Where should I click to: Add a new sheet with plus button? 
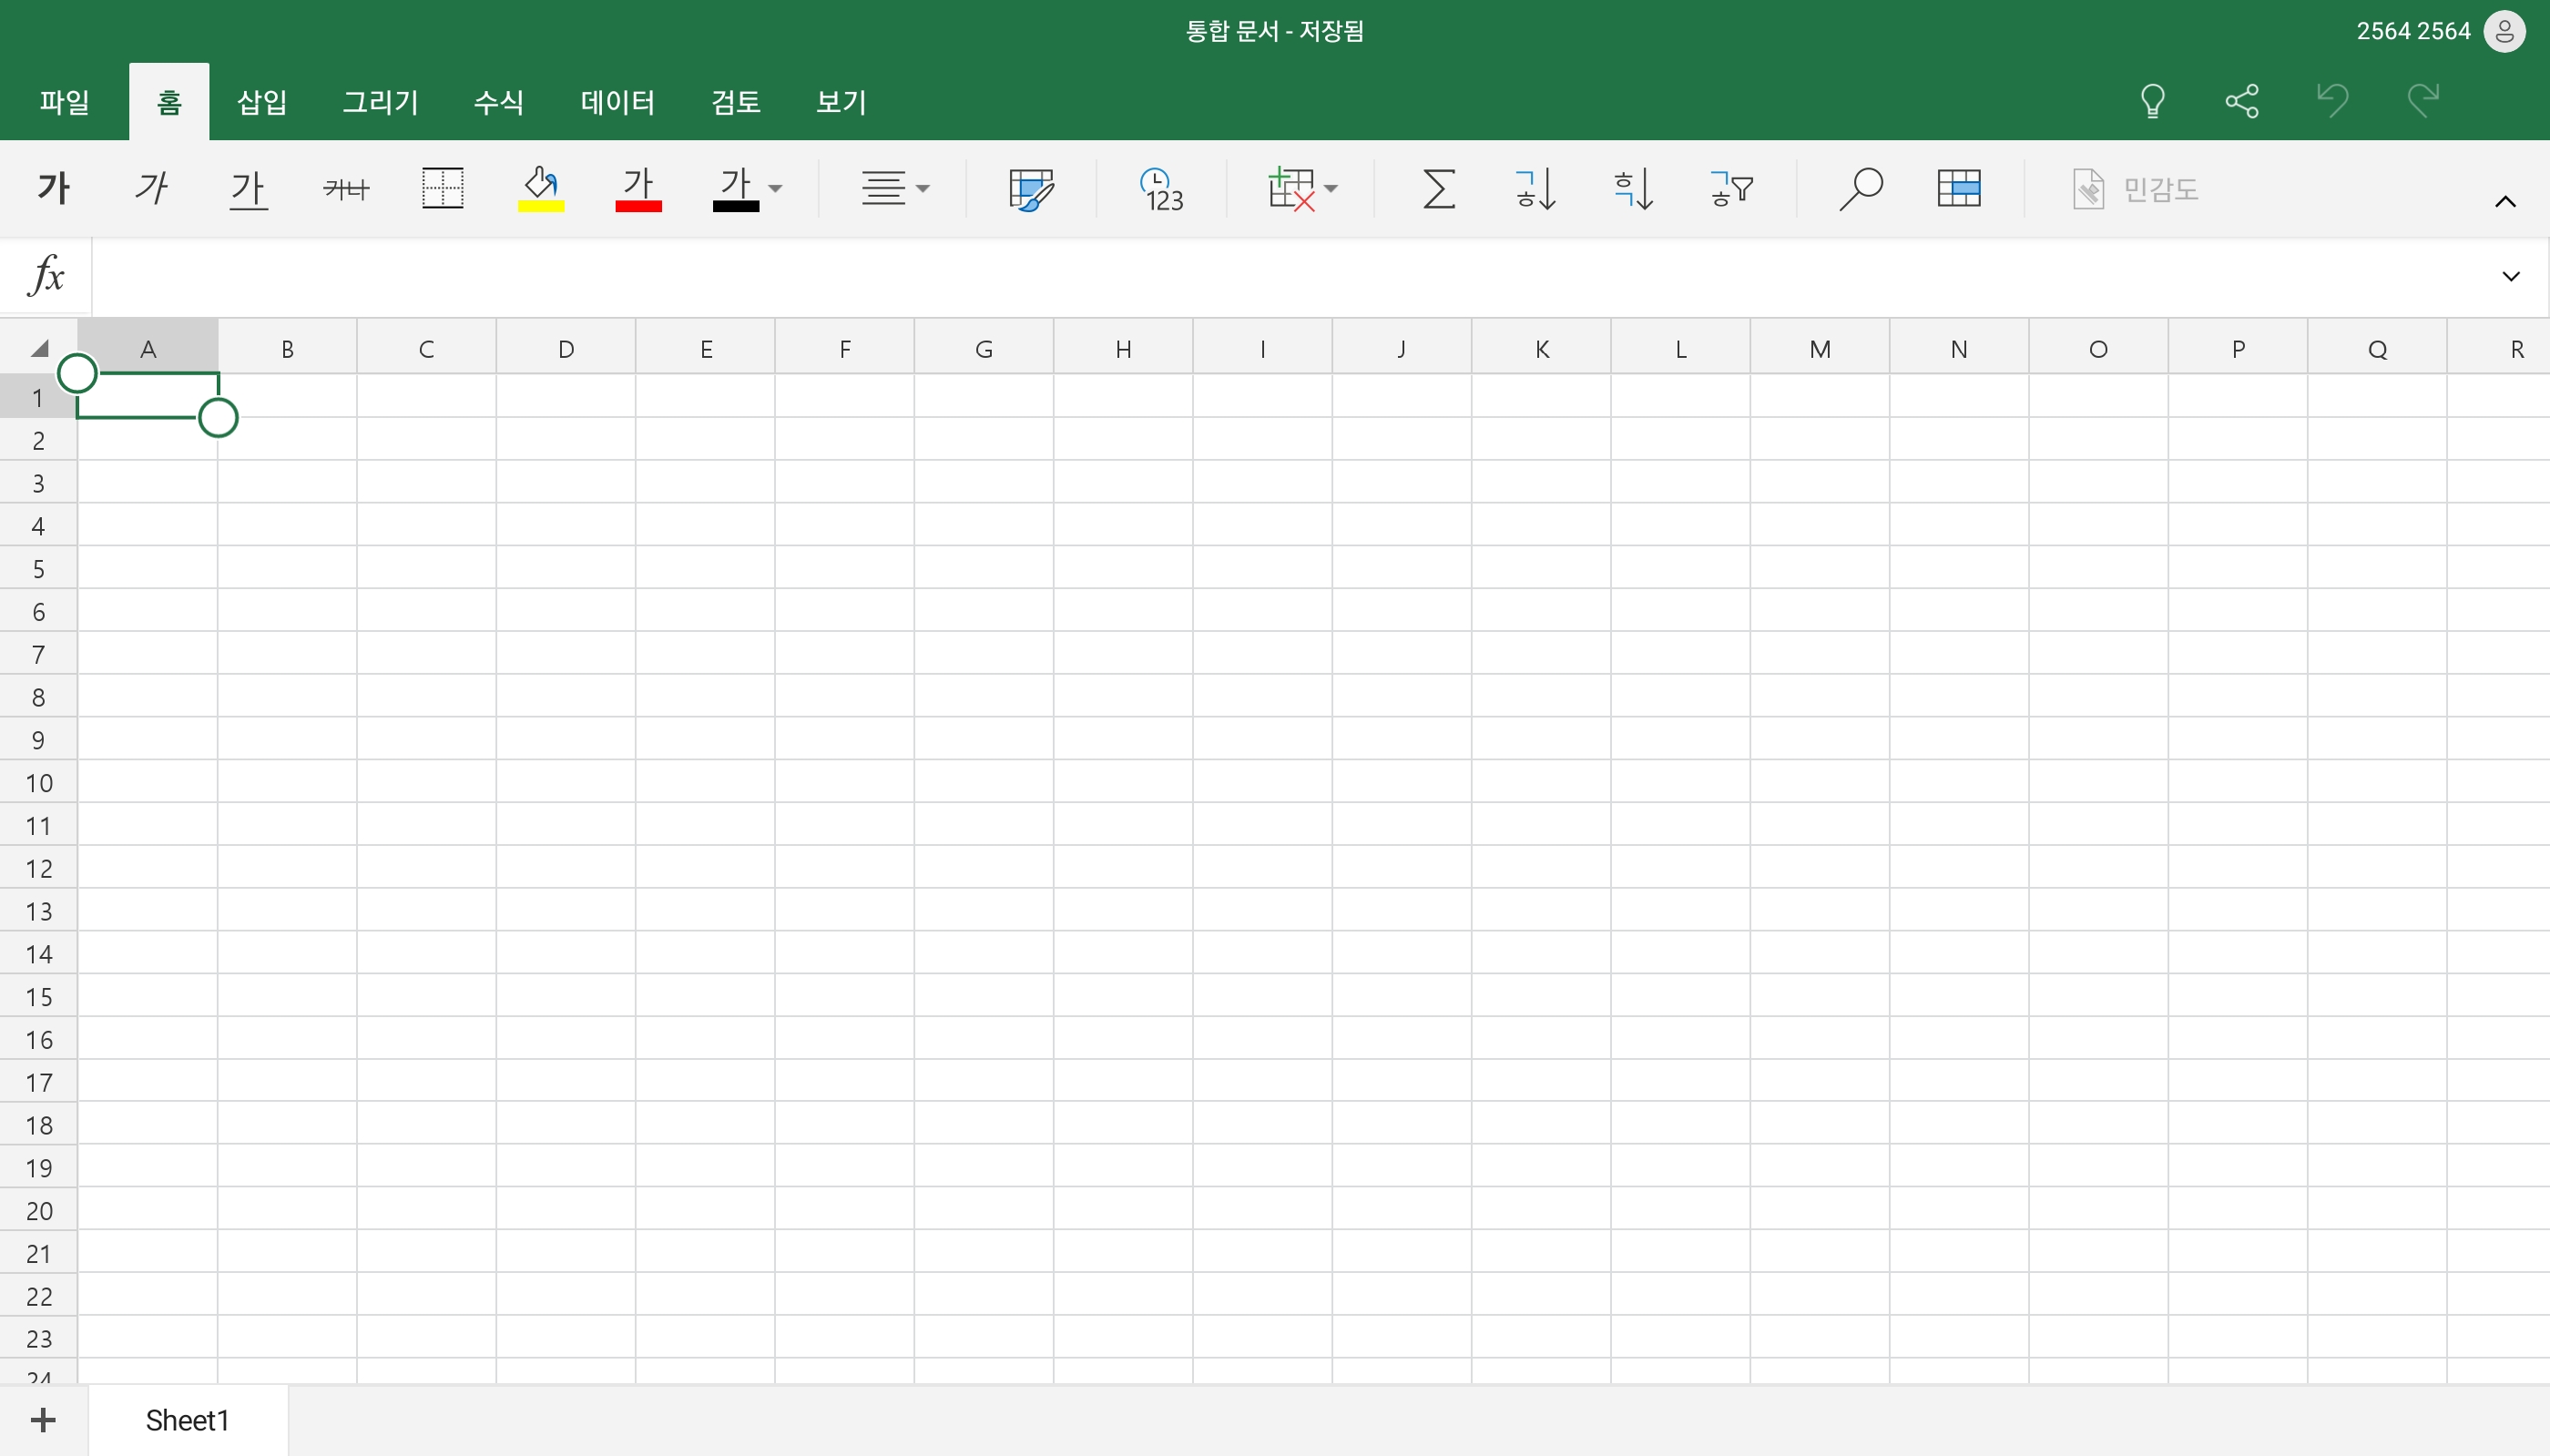pyautogui.click(x=43, y=1420)
